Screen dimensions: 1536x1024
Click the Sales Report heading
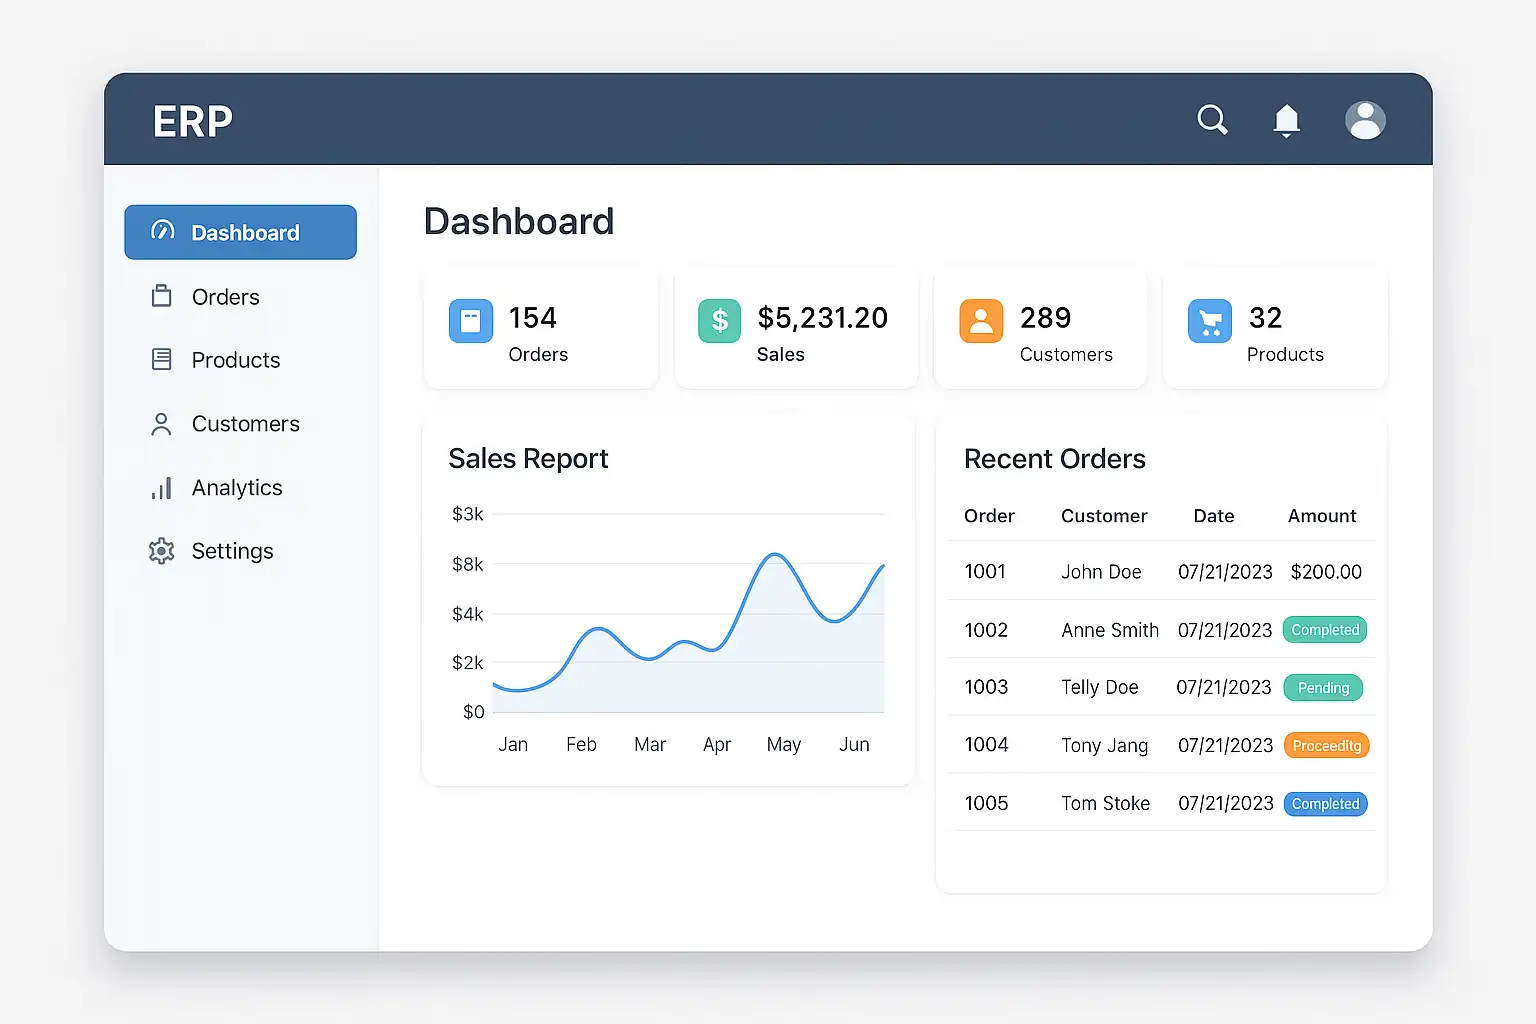coord(528,459)
